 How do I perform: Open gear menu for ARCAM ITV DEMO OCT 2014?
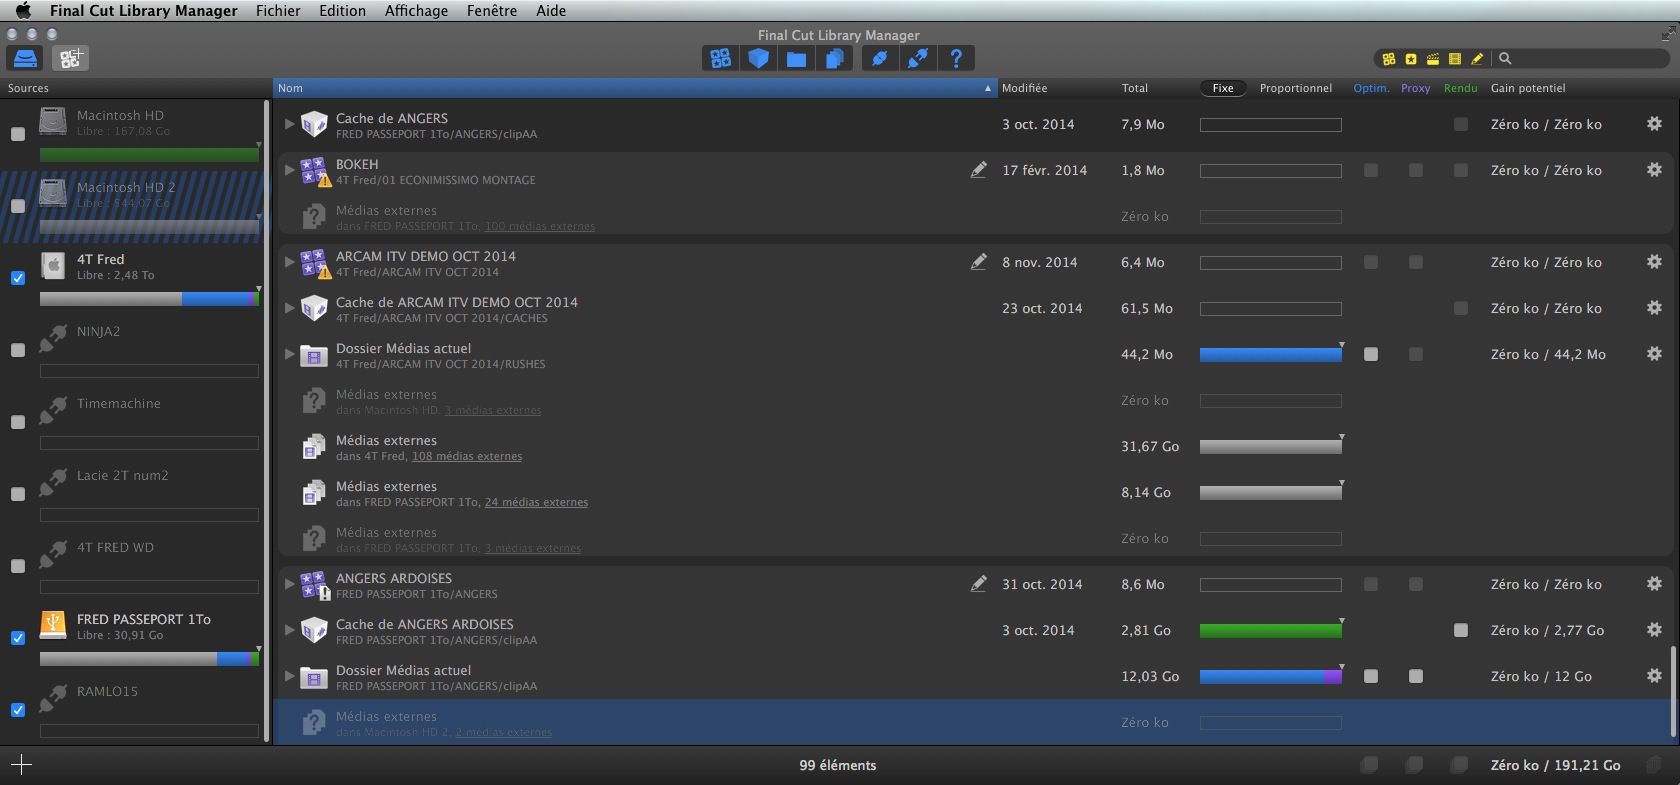(x=1654, y=262)
